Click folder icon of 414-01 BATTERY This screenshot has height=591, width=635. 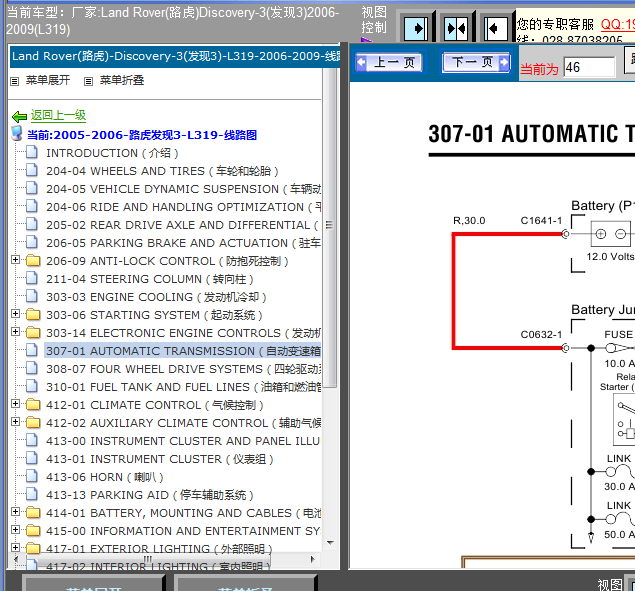point(33,512)
